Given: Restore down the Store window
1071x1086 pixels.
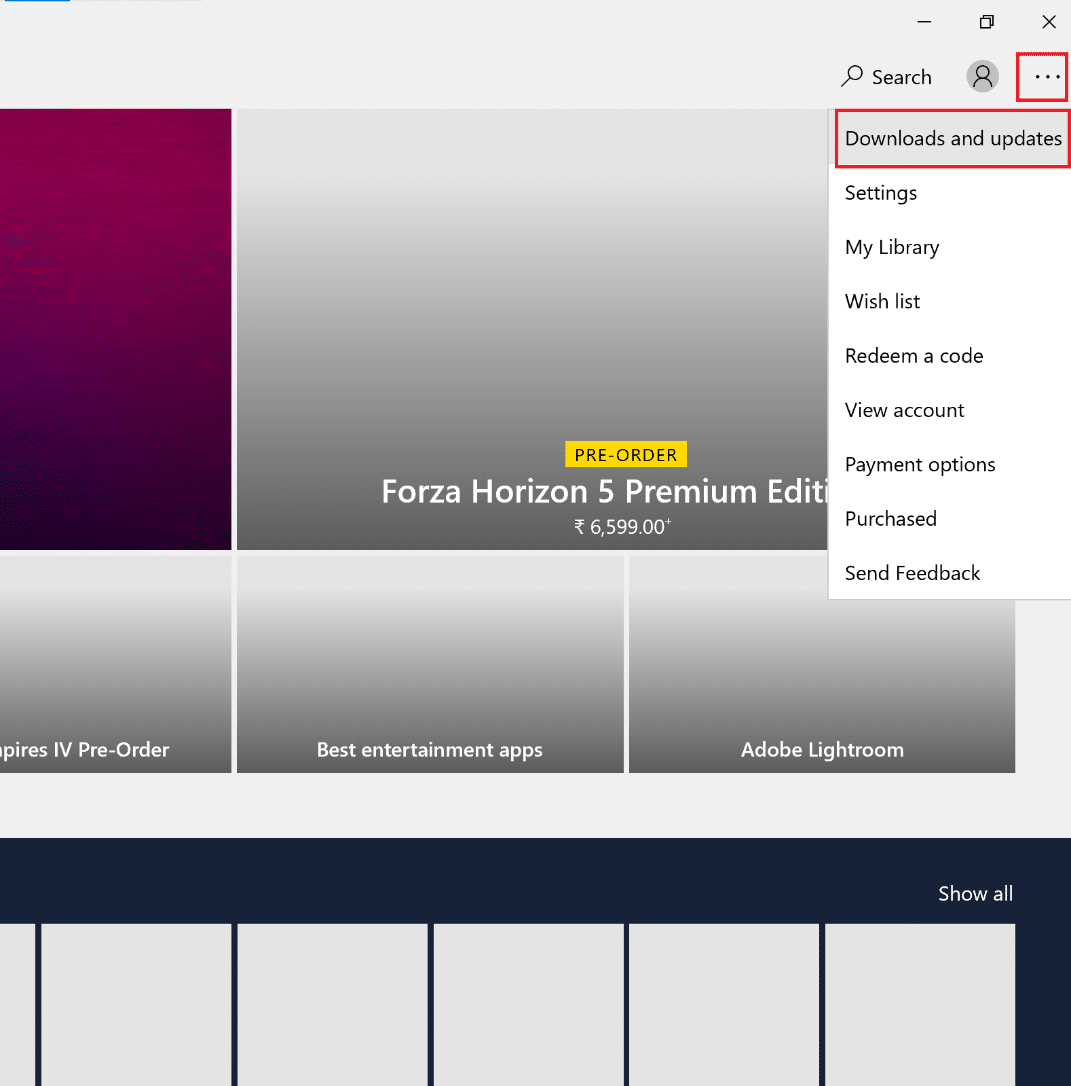Looking at the screenshot, I should (x=986, y=22).
